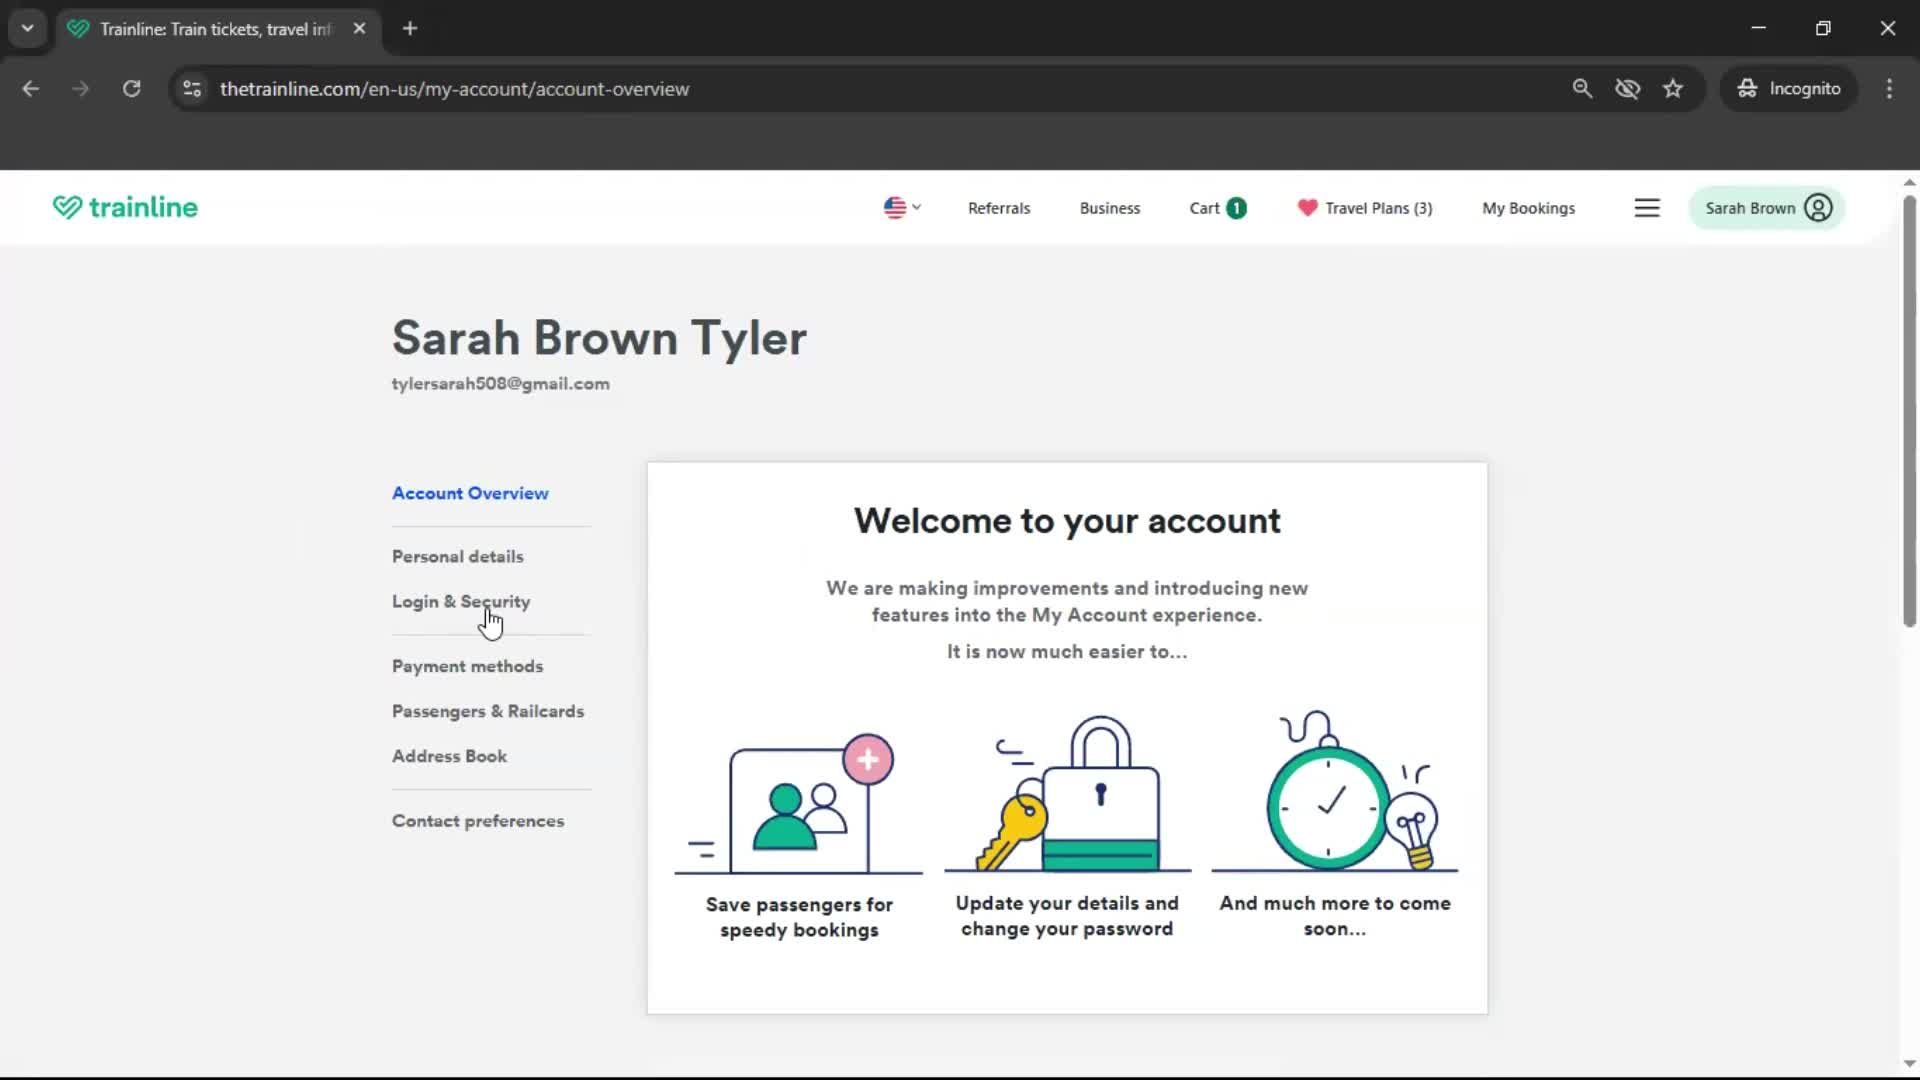
Task: Click the search magnifier in the address bar
Action: (x=1583, y=88)
